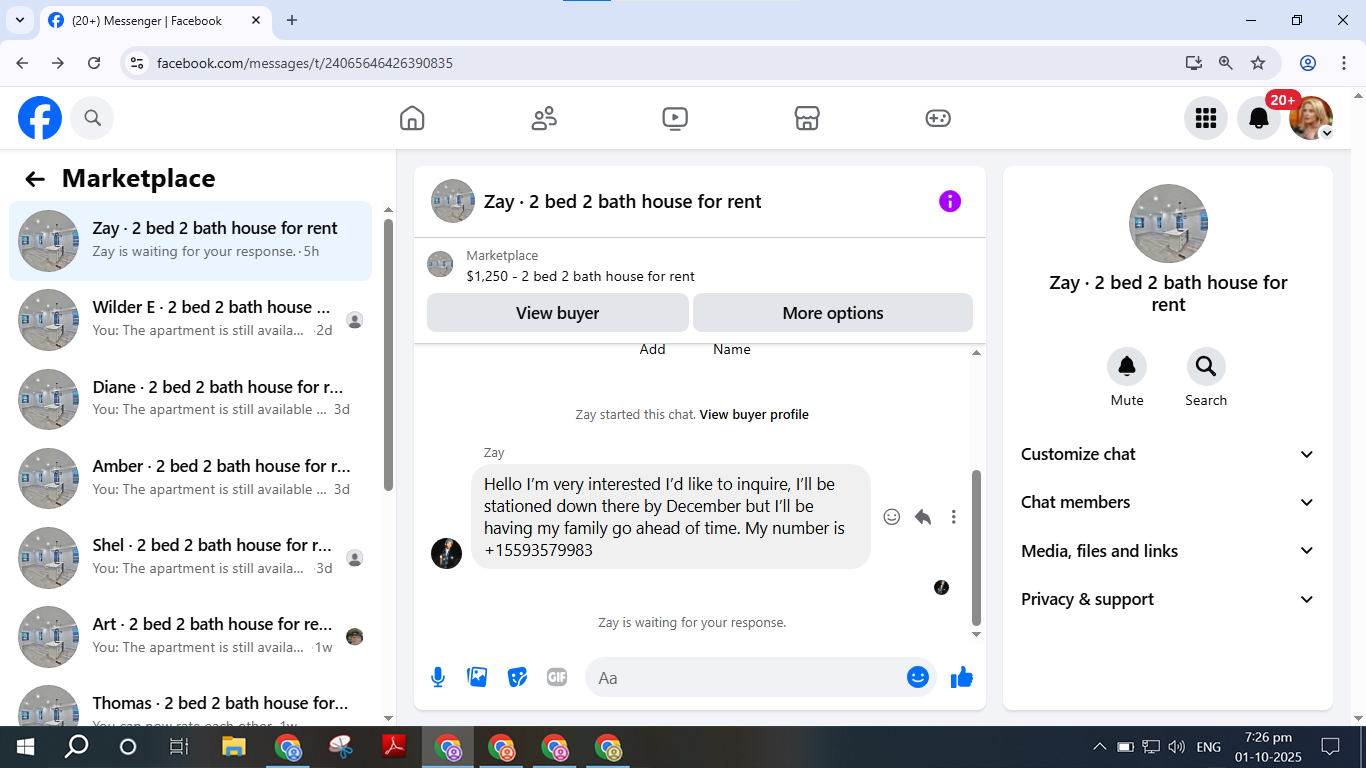Bookmark this page with the star icon
This screenshot has height=768, width=1366.
point(1258,63)
